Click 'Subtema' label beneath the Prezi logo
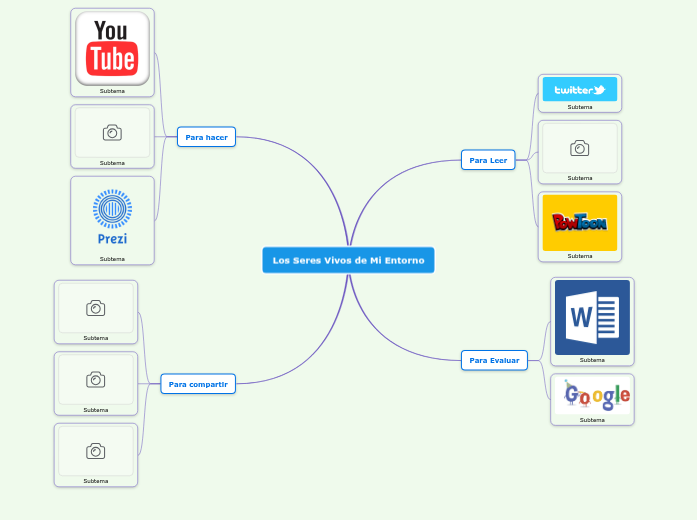This screenshot has width=697, height=520. pyautogui.click(x=112, y=259)
